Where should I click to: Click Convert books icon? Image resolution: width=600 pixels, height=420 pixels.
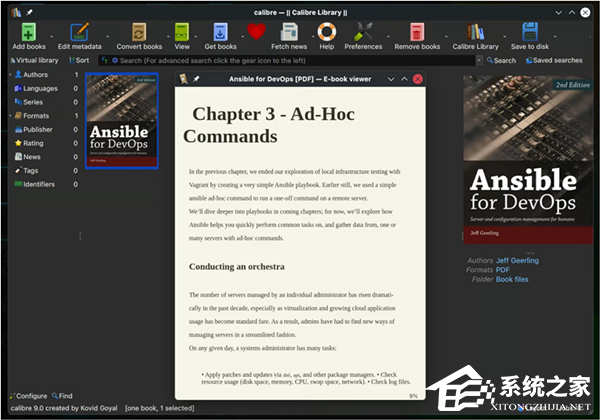(x=139, y=32)
